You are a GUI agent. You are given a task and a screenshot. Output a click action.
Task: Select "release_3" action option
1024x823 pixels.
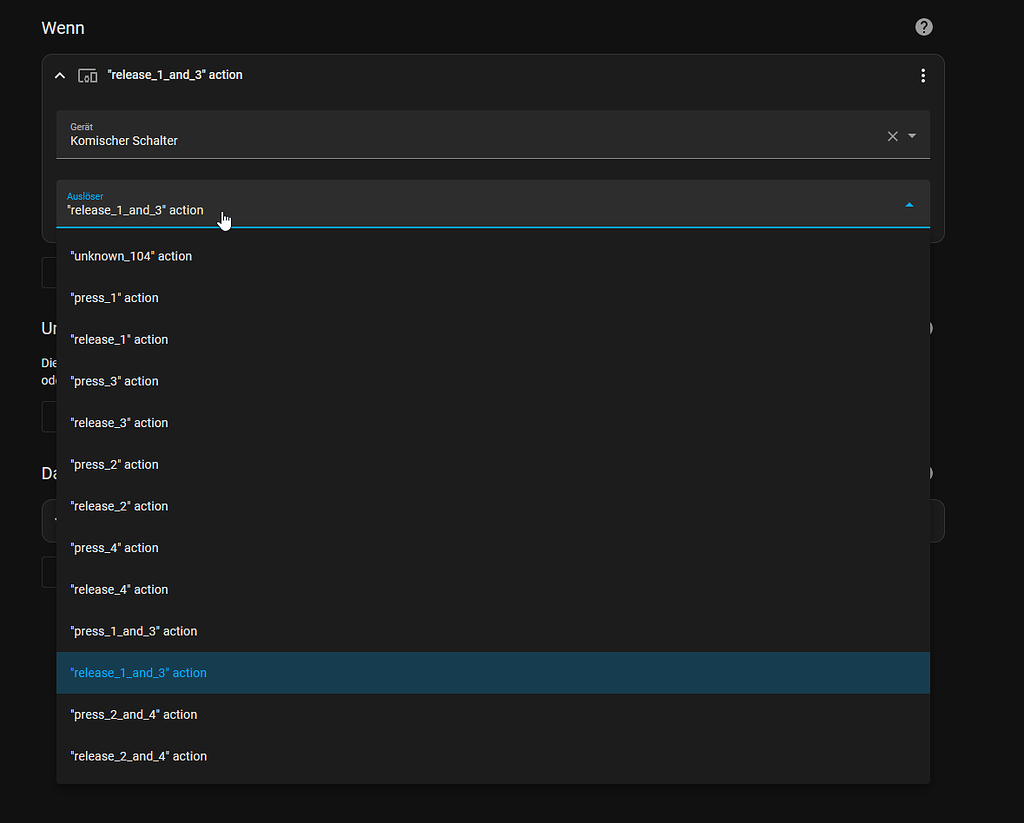tap(119, 423)
